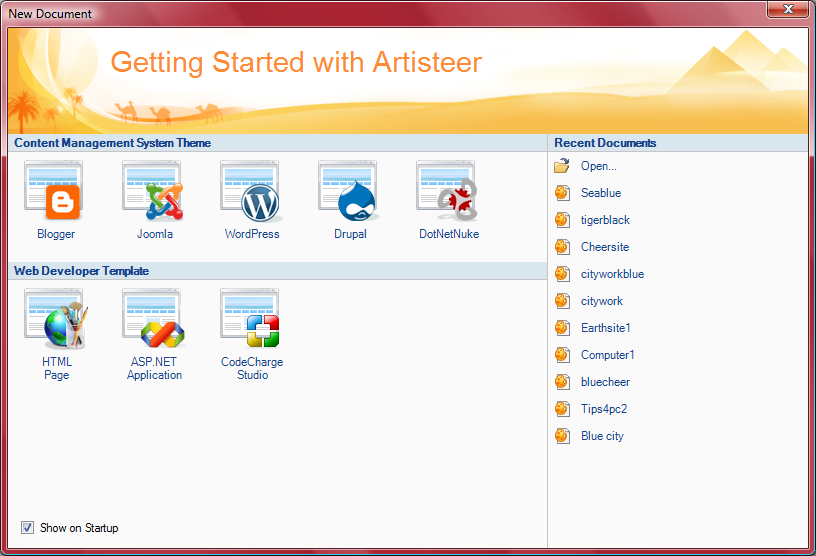
Task: Choose the ASP.NET Application icon
Action: 153,319
